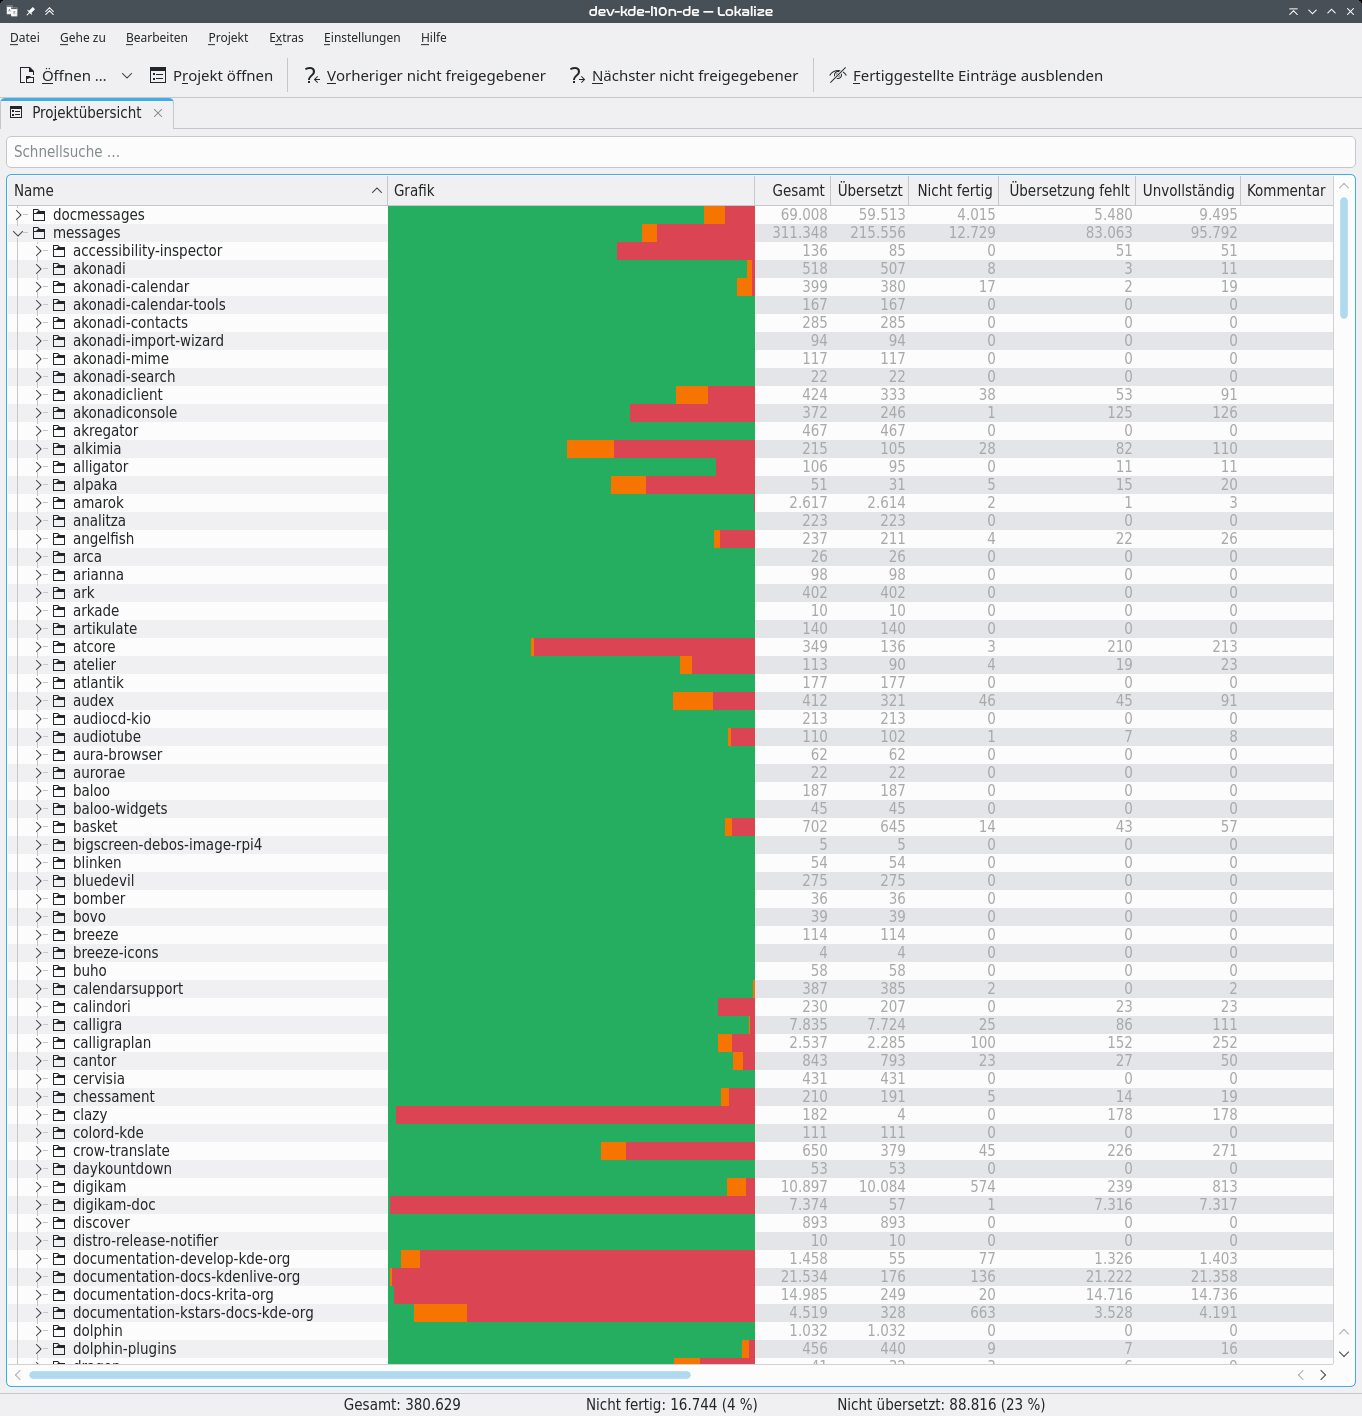Click the akonadi-calendar folder icon

(59, 287)
